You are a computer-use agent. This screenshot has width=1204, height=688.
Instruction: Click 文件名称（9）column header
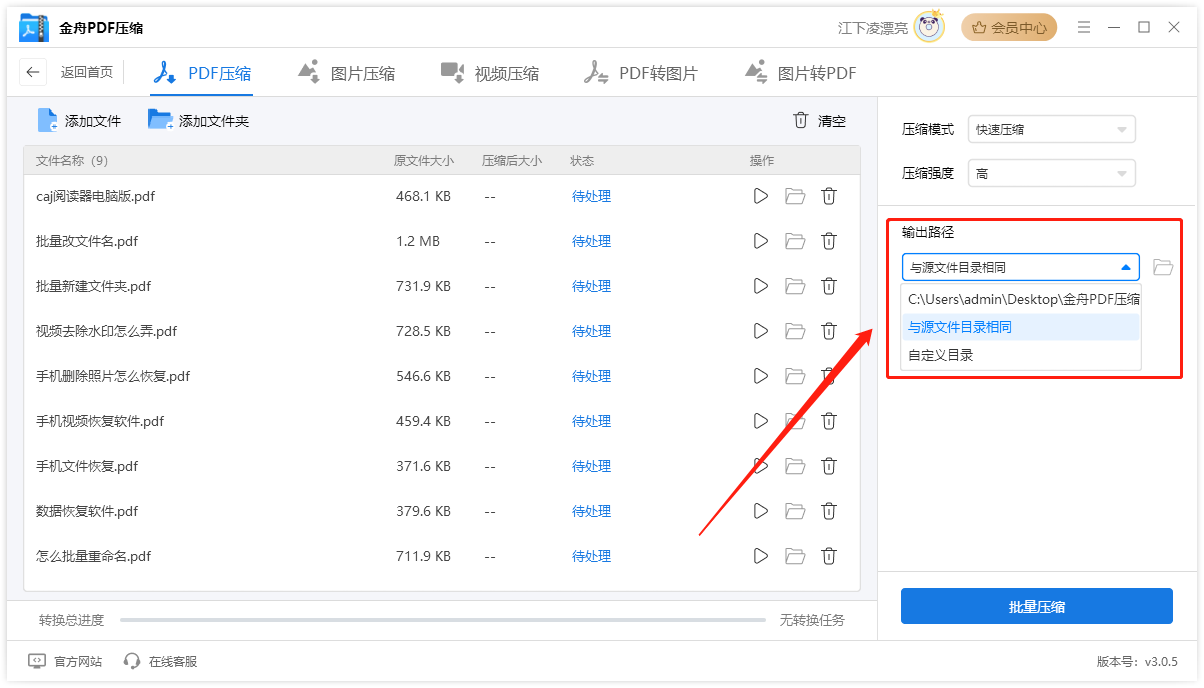pos(72,160)
